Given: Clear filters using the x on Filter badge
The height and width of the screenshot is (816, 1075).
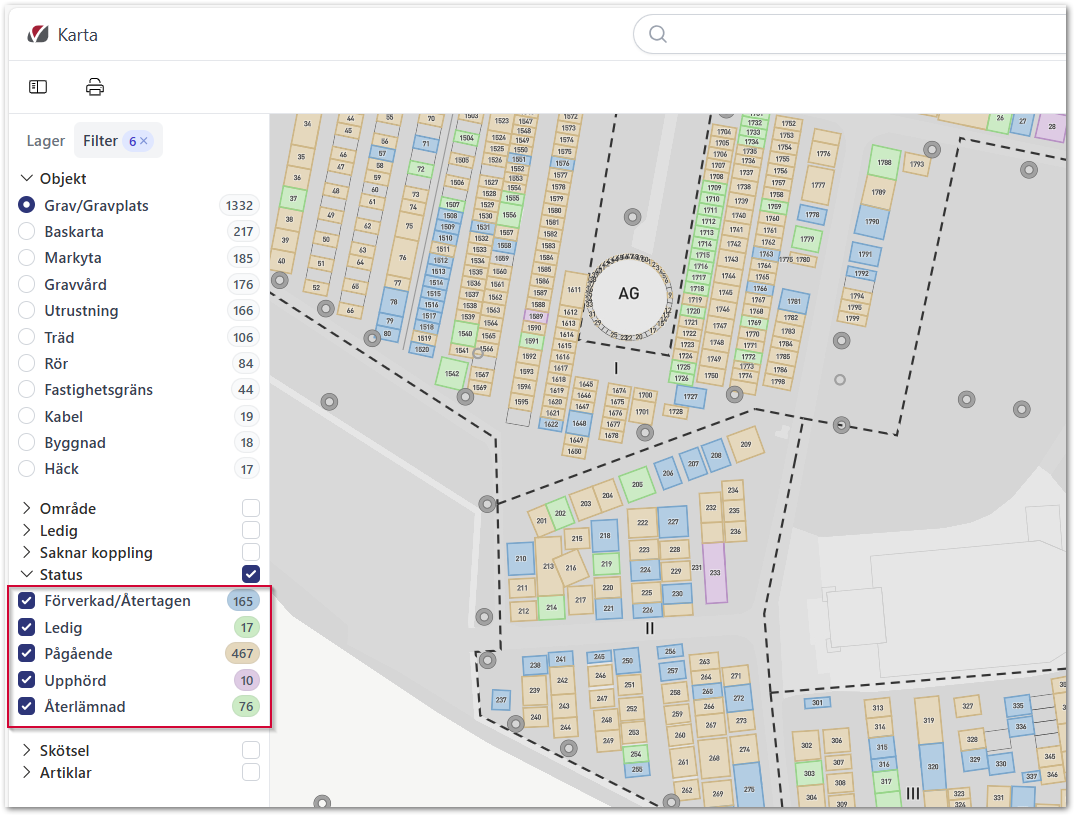Looking at the screenshot, I should [144, 141].
